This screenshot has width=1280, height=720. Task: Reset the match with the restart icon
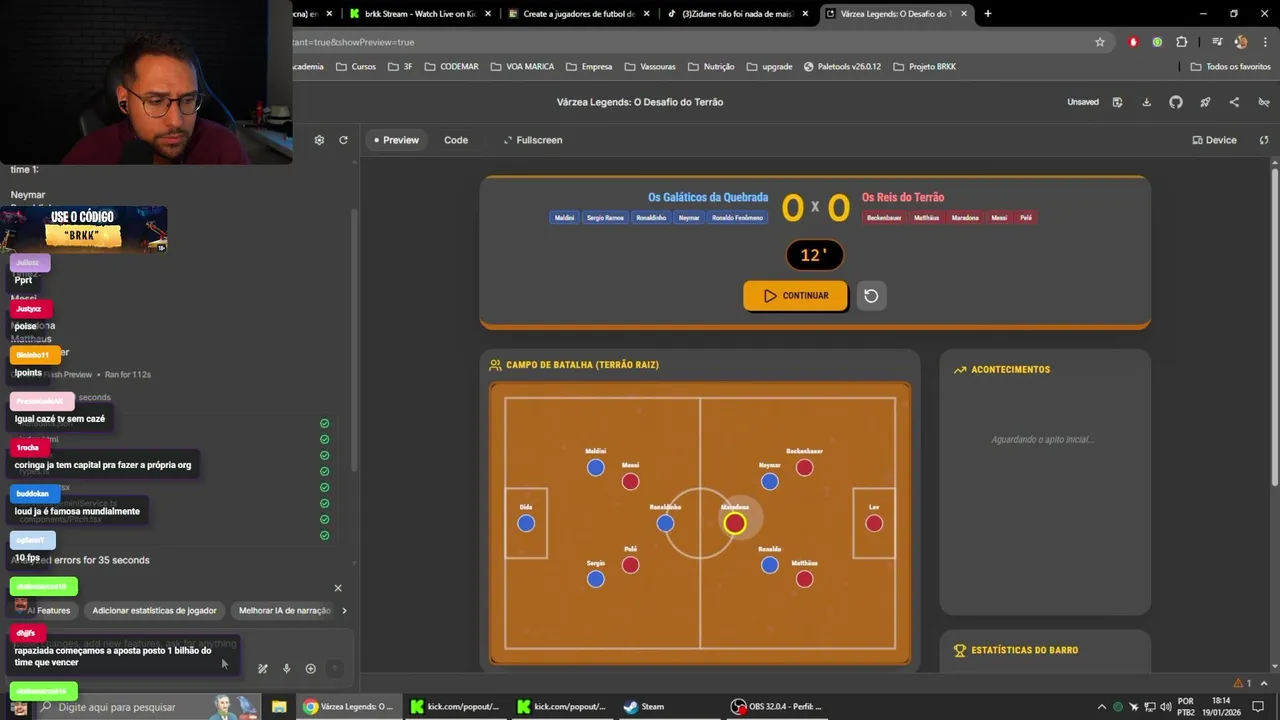(x=871, y=296)
